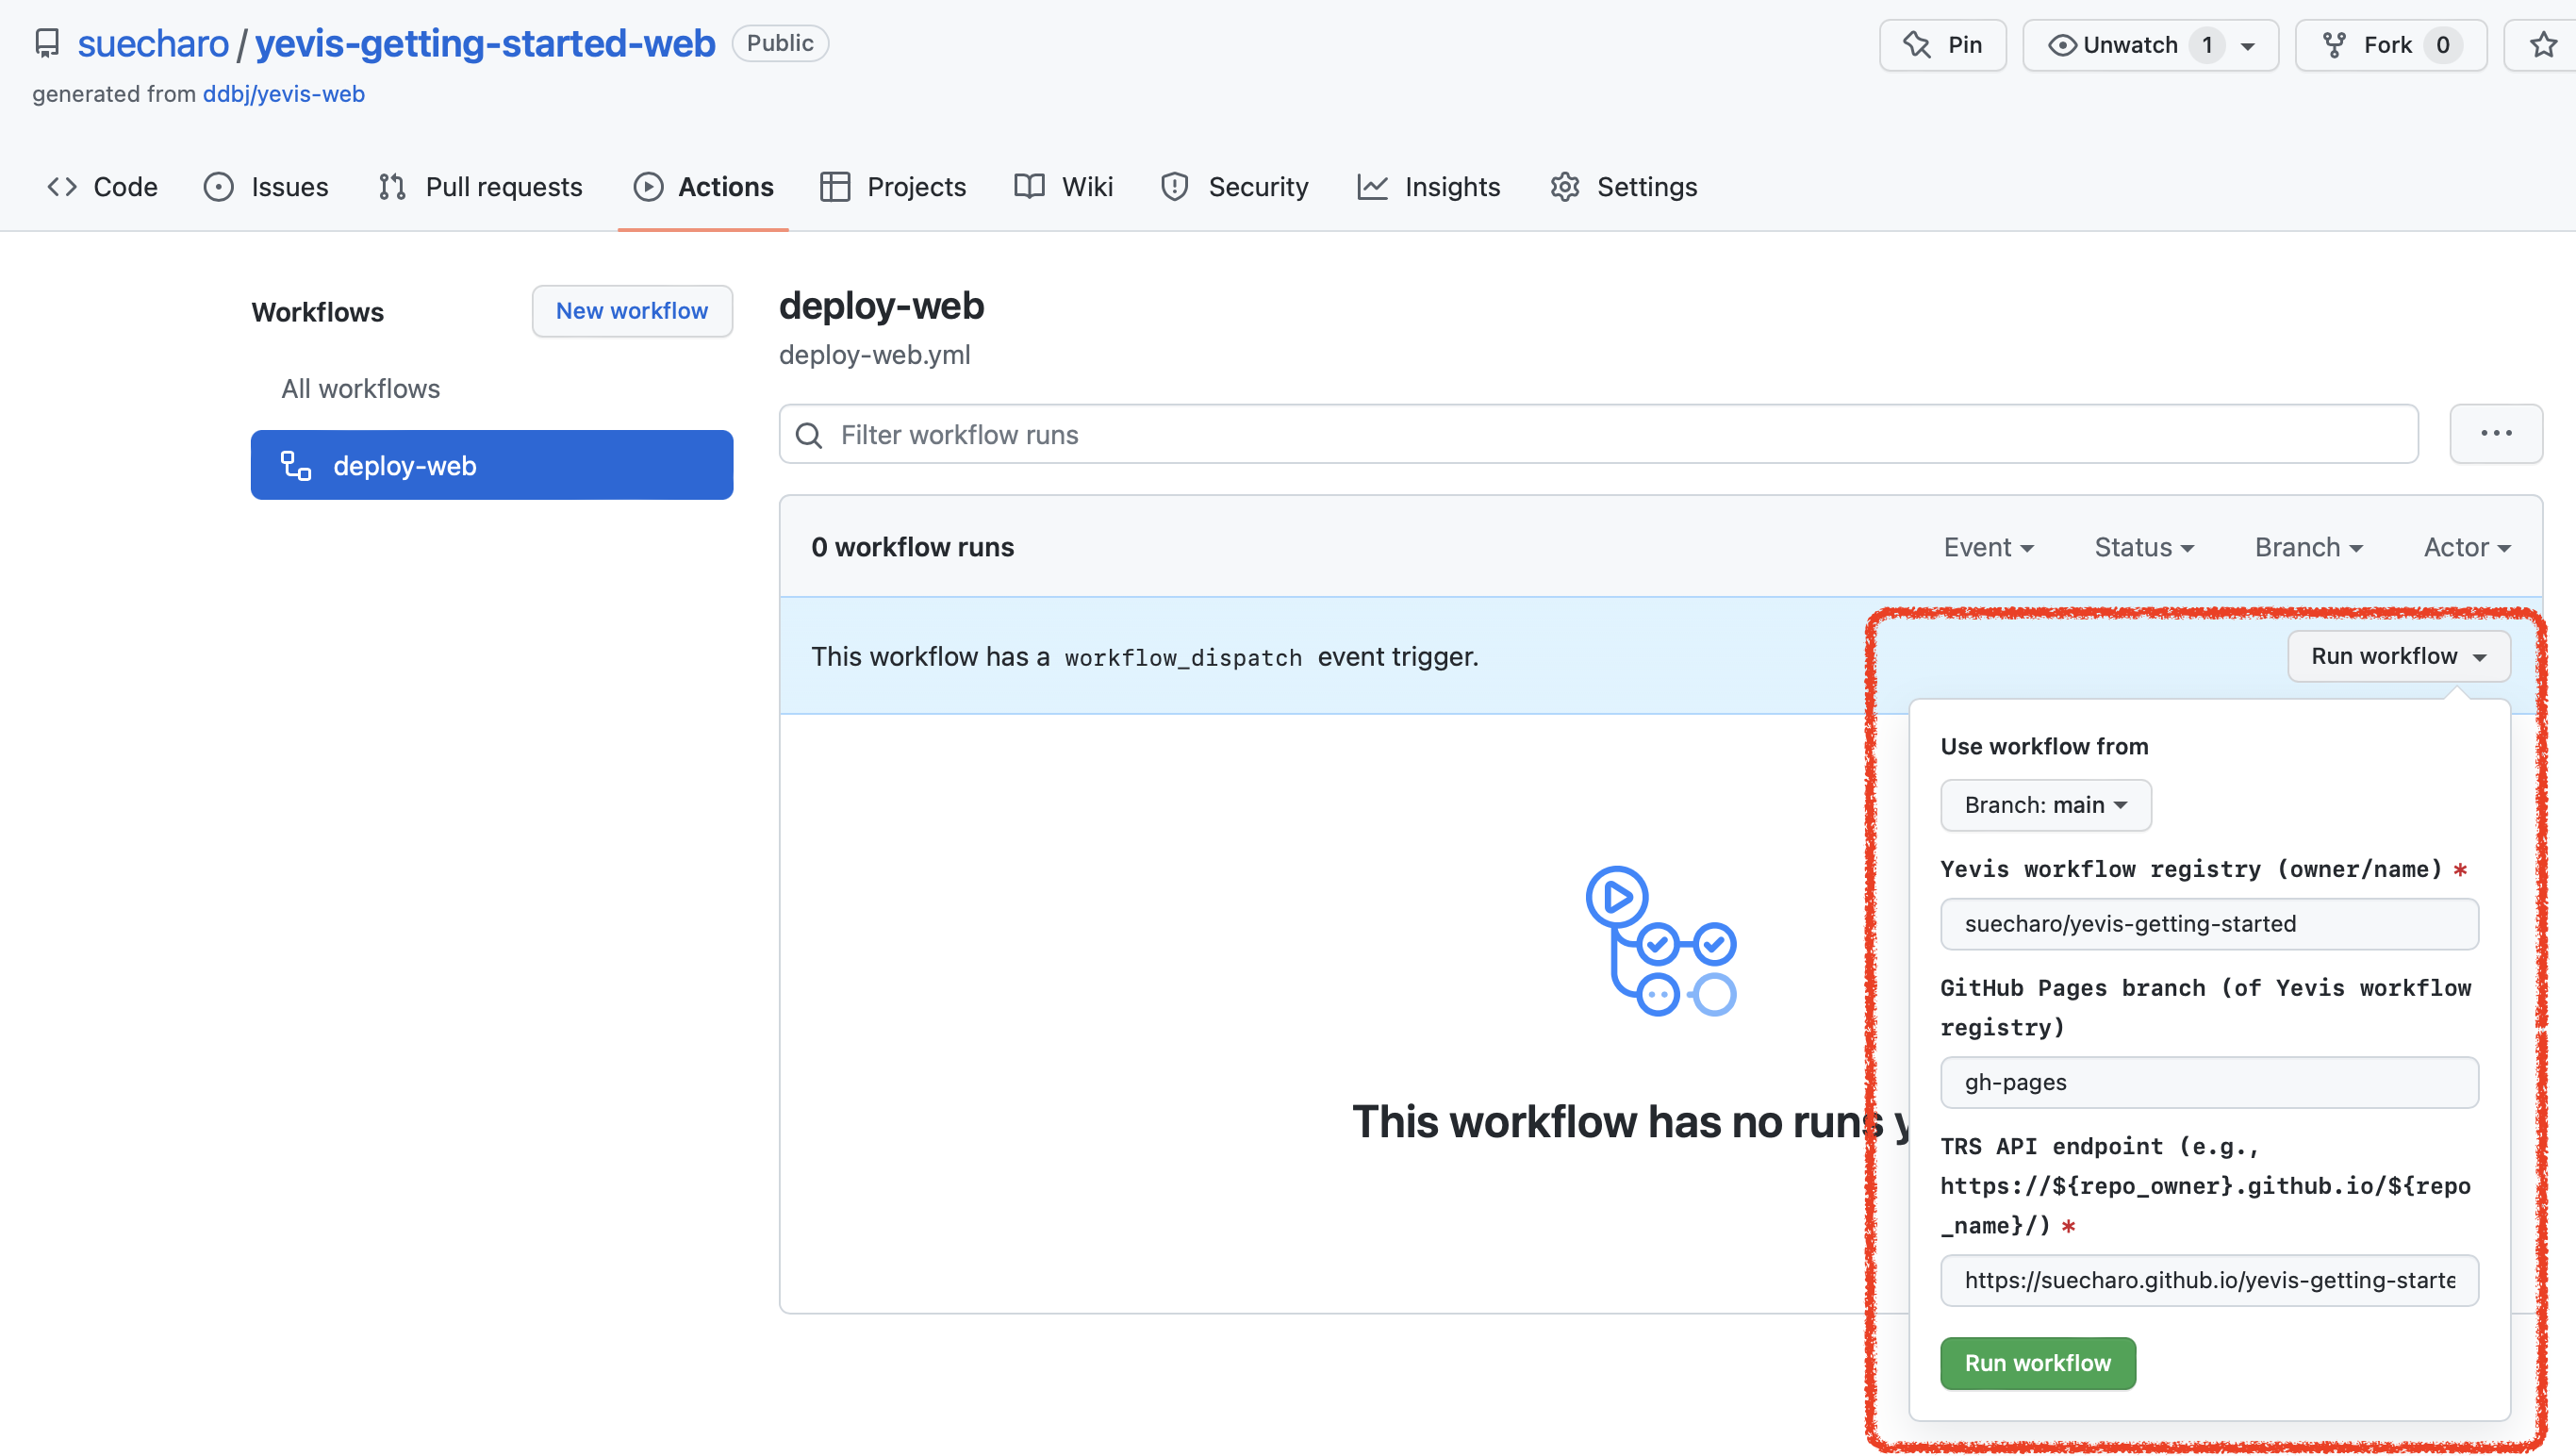This screenshot has width=2576, height=1456.
Task: Open the Unwatch dropdown arrow
Action: click(x=2248, y=46)
